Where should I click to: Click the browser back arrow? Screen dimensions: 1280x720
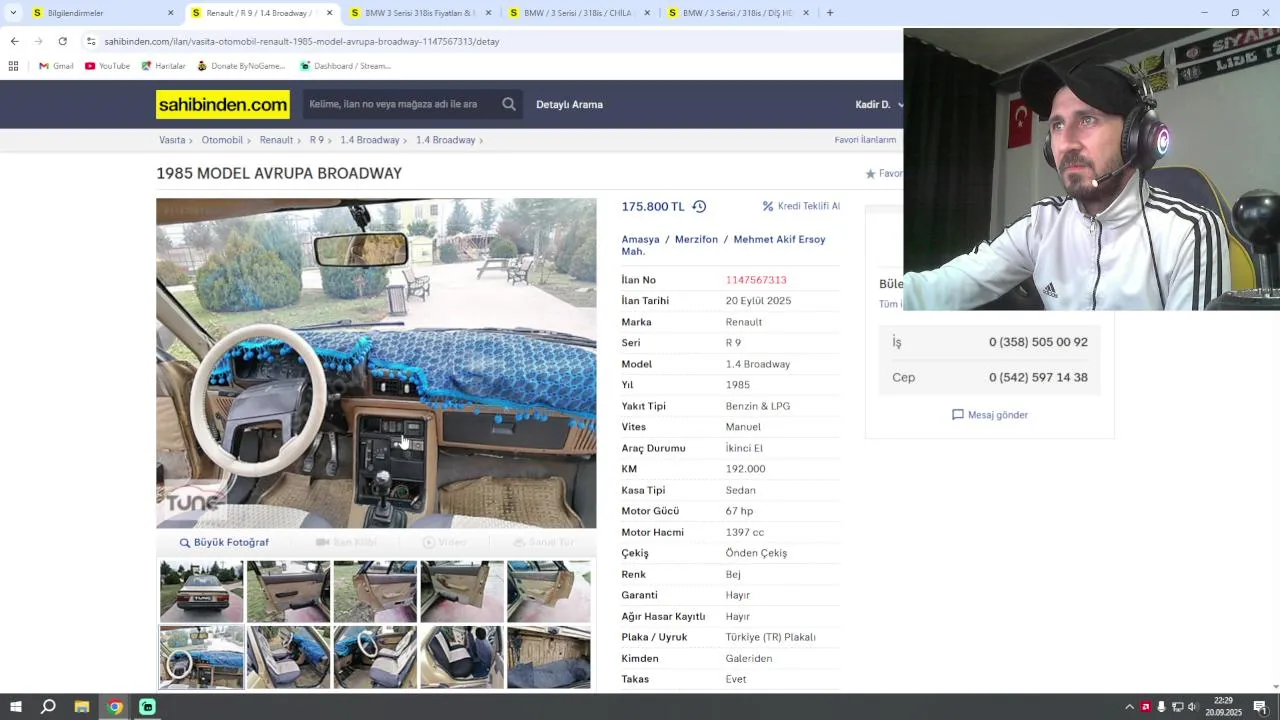(14, 41)
